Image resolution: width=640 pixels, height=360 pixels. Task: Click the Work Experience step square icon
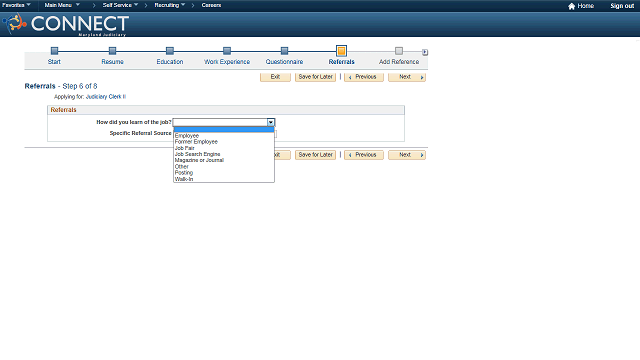(x=227, y=51)
